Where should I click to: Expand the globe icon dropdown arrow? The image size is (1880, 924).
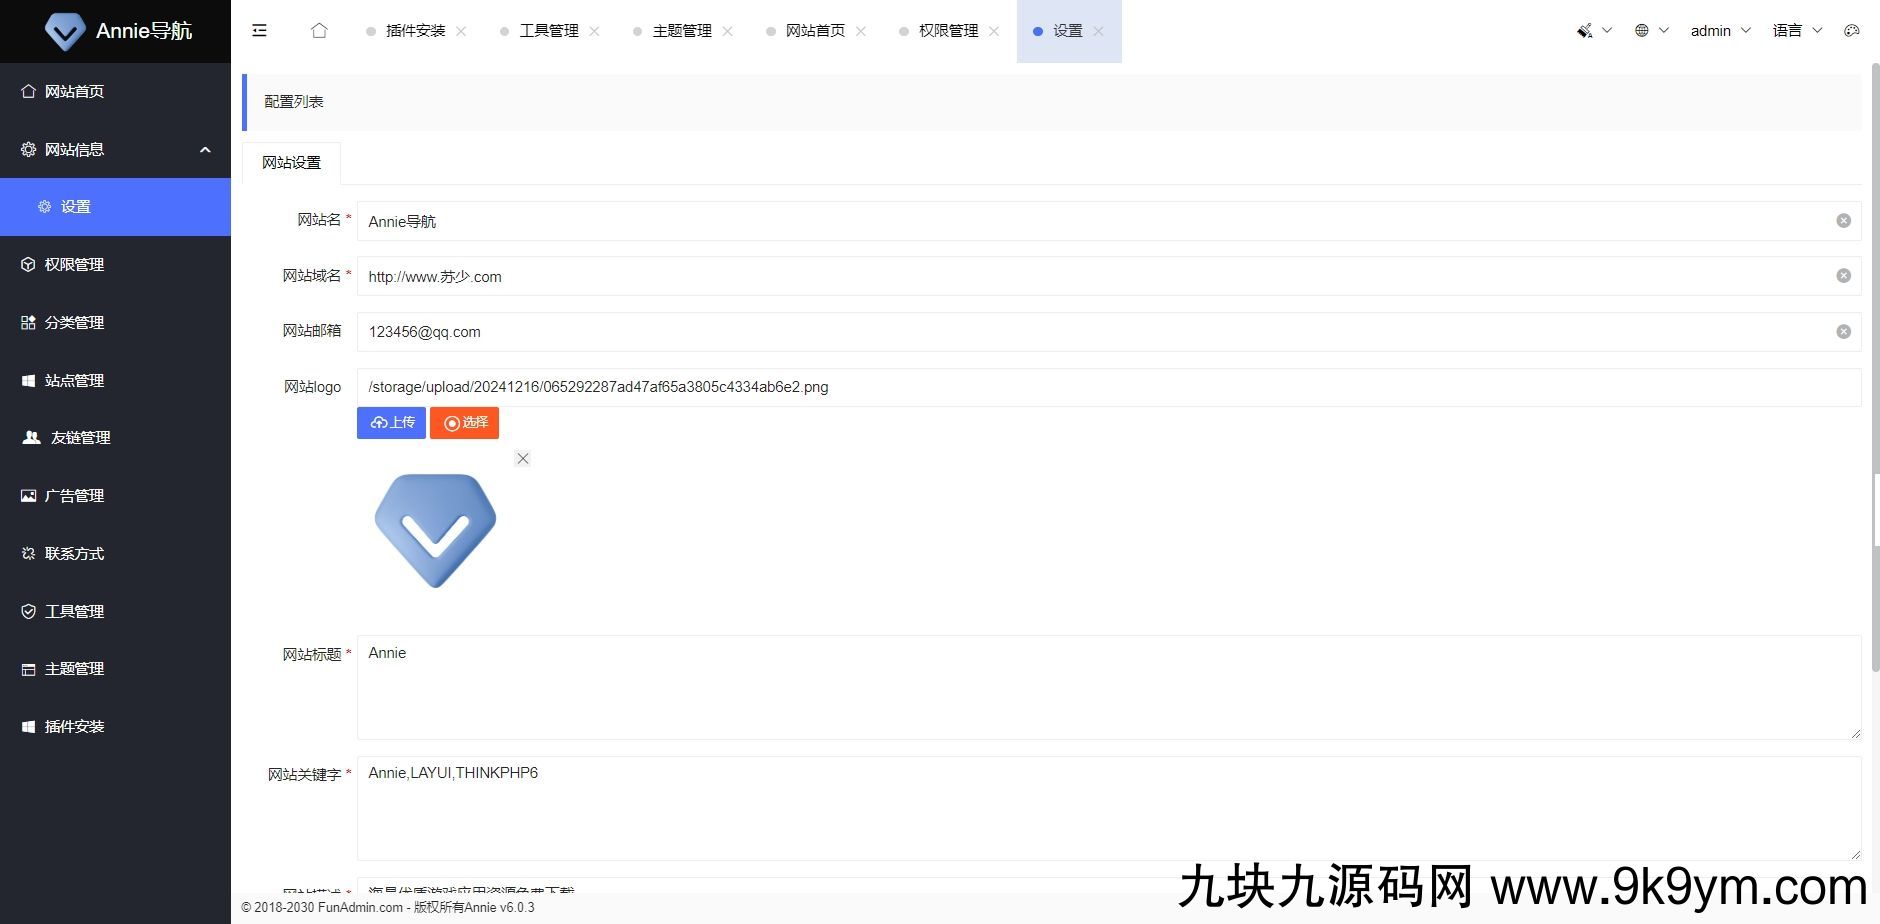(1664, 31)
